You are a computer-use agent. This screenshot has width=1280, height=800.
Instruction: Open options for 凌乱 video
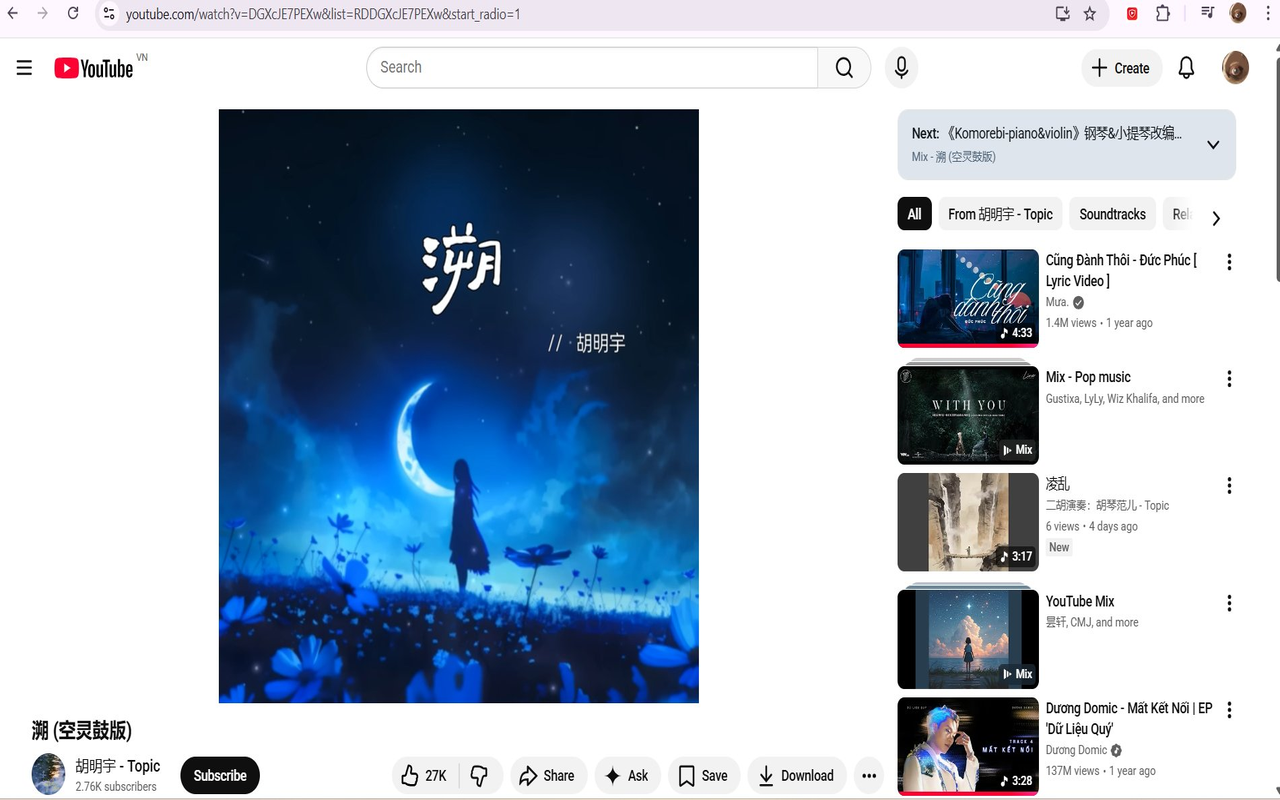(x=1229, y=486)
